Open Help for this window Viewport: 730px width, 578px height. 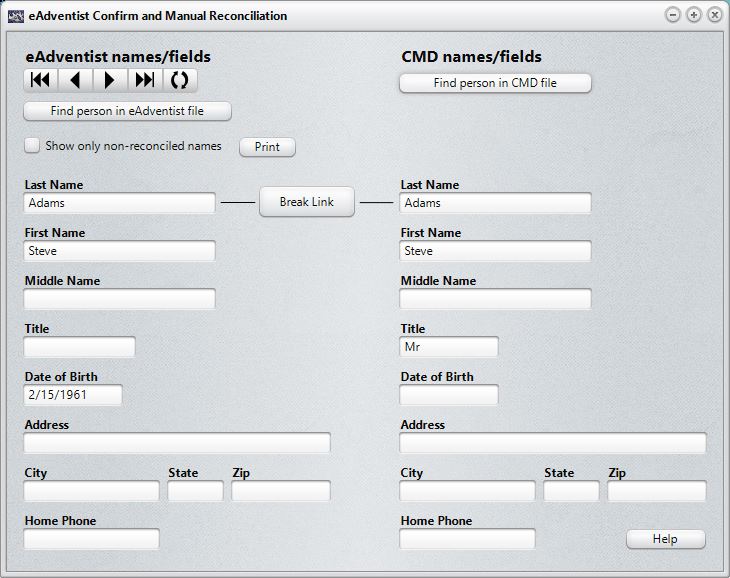[666, 539]
